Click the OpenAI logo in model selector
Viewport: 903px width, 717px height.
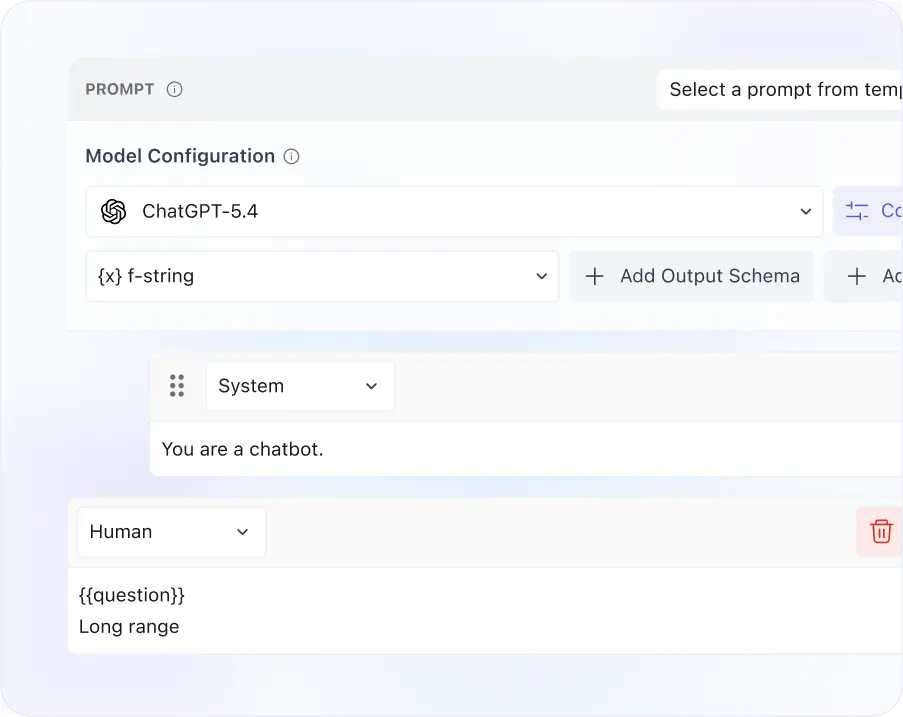pos(113,211)
